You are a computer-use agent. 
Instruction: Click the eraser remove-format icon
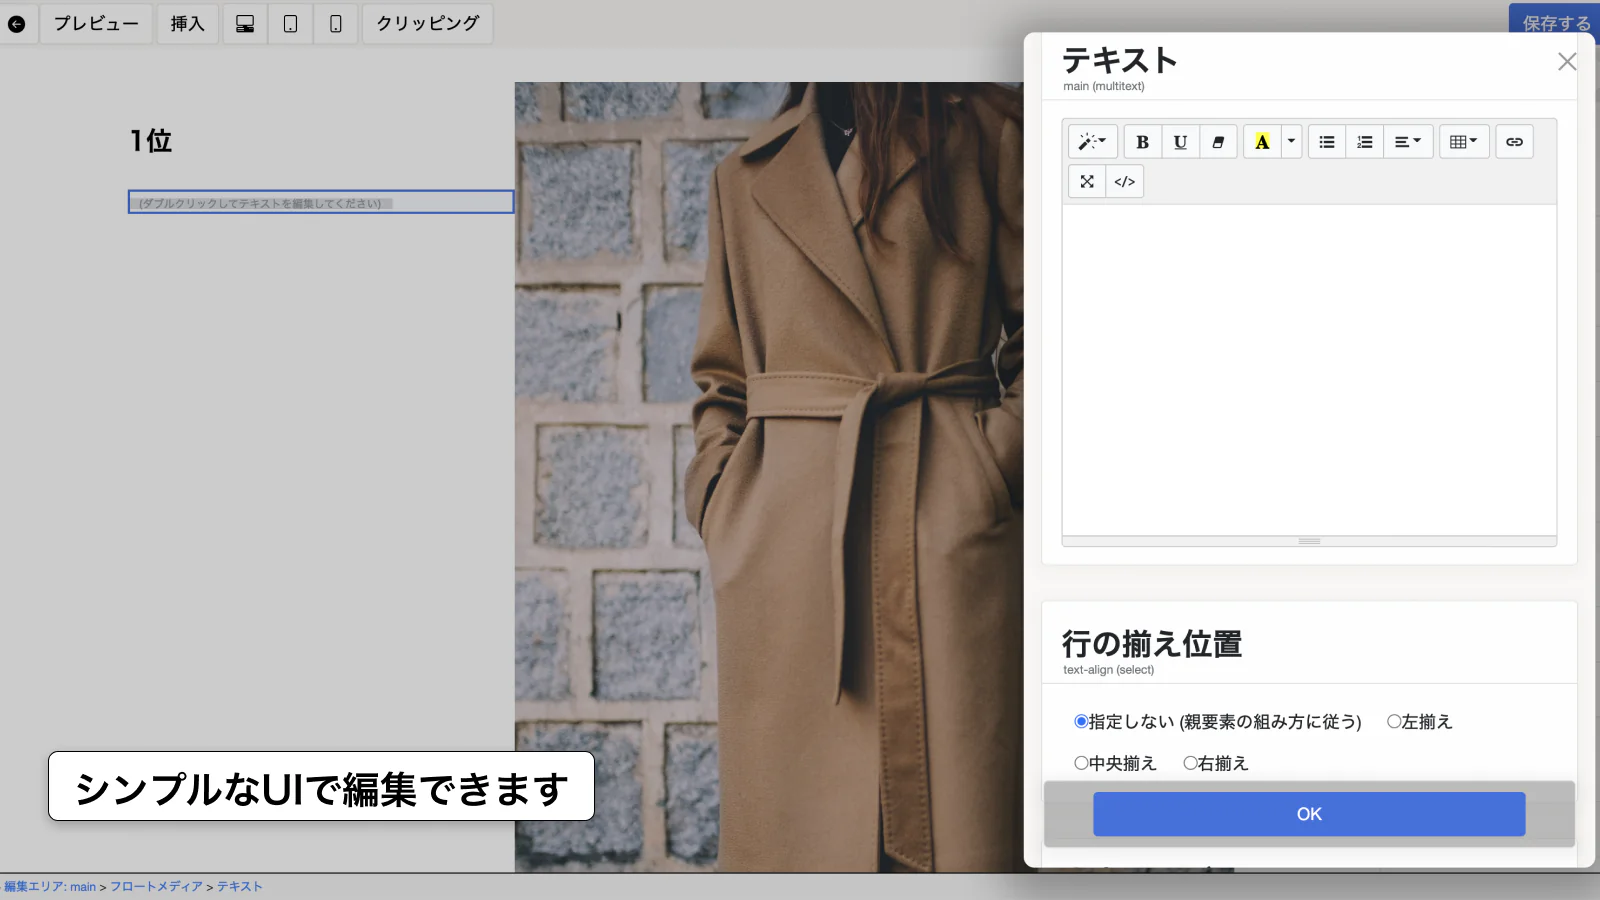(x=1218, y=142)
